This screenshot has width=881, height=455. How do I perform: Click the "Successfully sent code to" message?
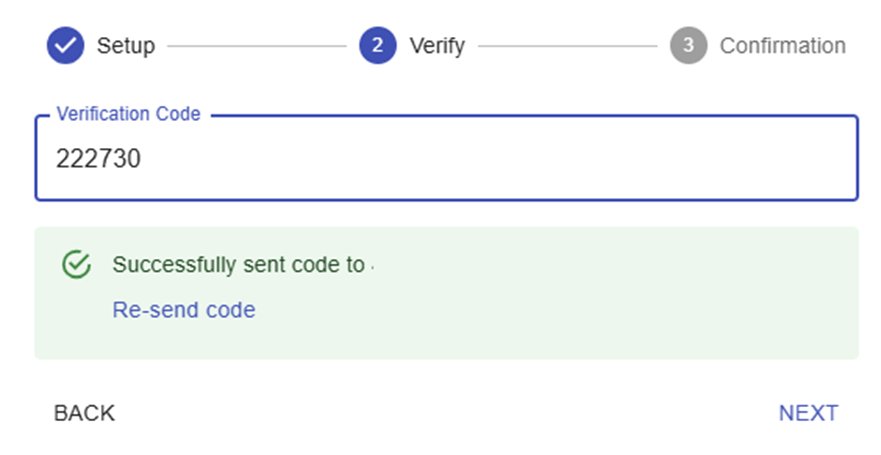click(238, 265)
